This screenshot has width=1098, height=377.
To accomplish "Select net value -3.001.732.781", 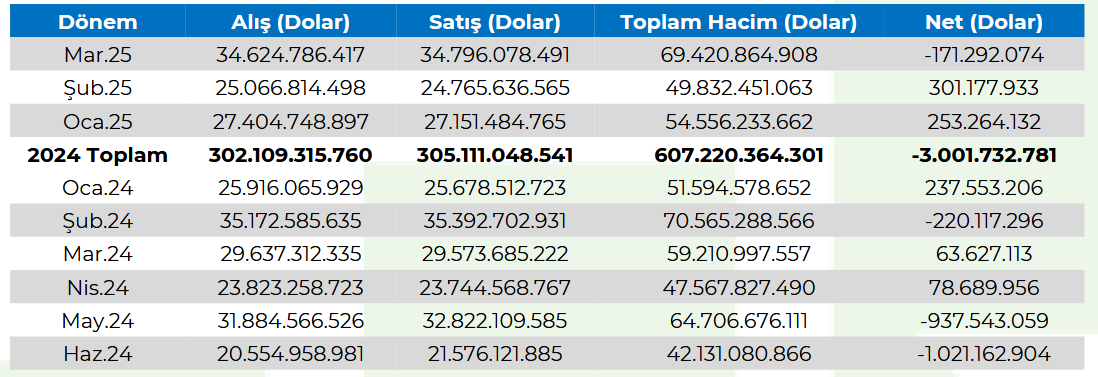I will (x=984, y=155).
